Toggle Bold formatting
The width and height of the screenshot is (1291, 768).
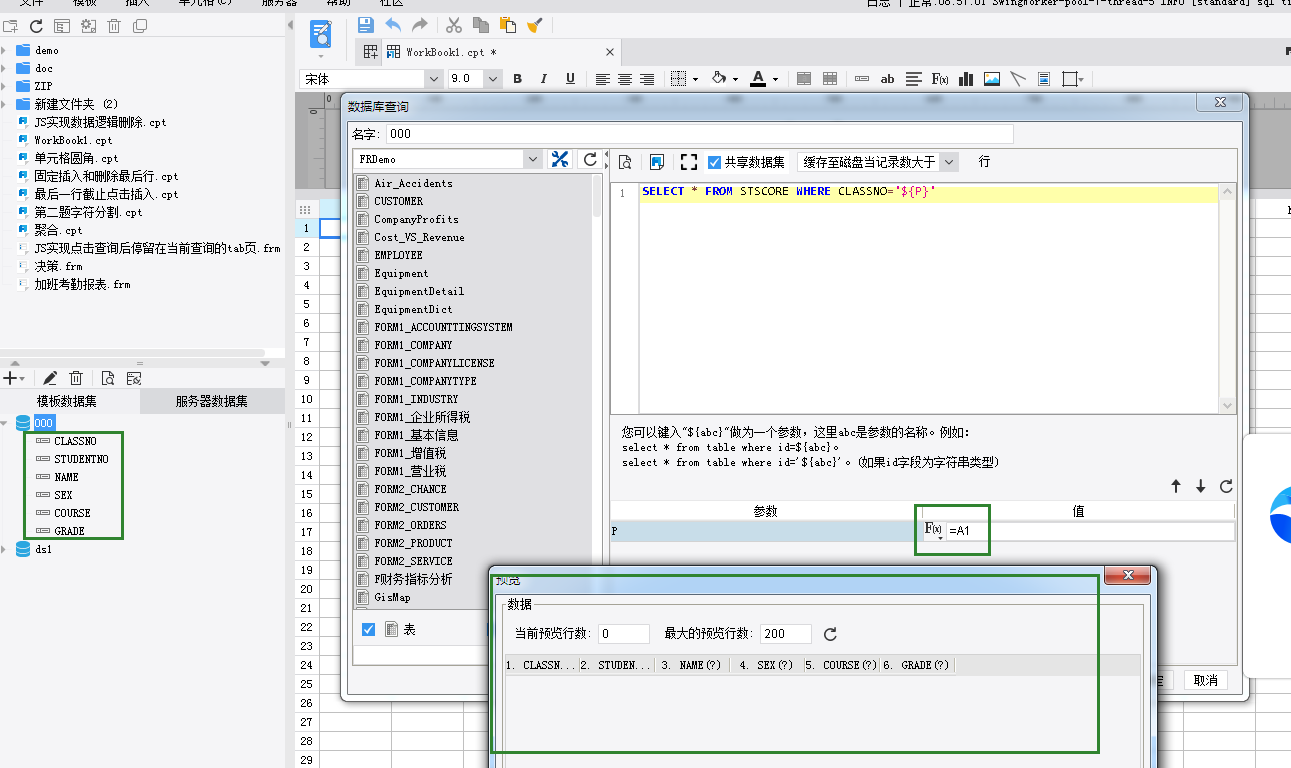pyautogui.click(x=518, y=79)
